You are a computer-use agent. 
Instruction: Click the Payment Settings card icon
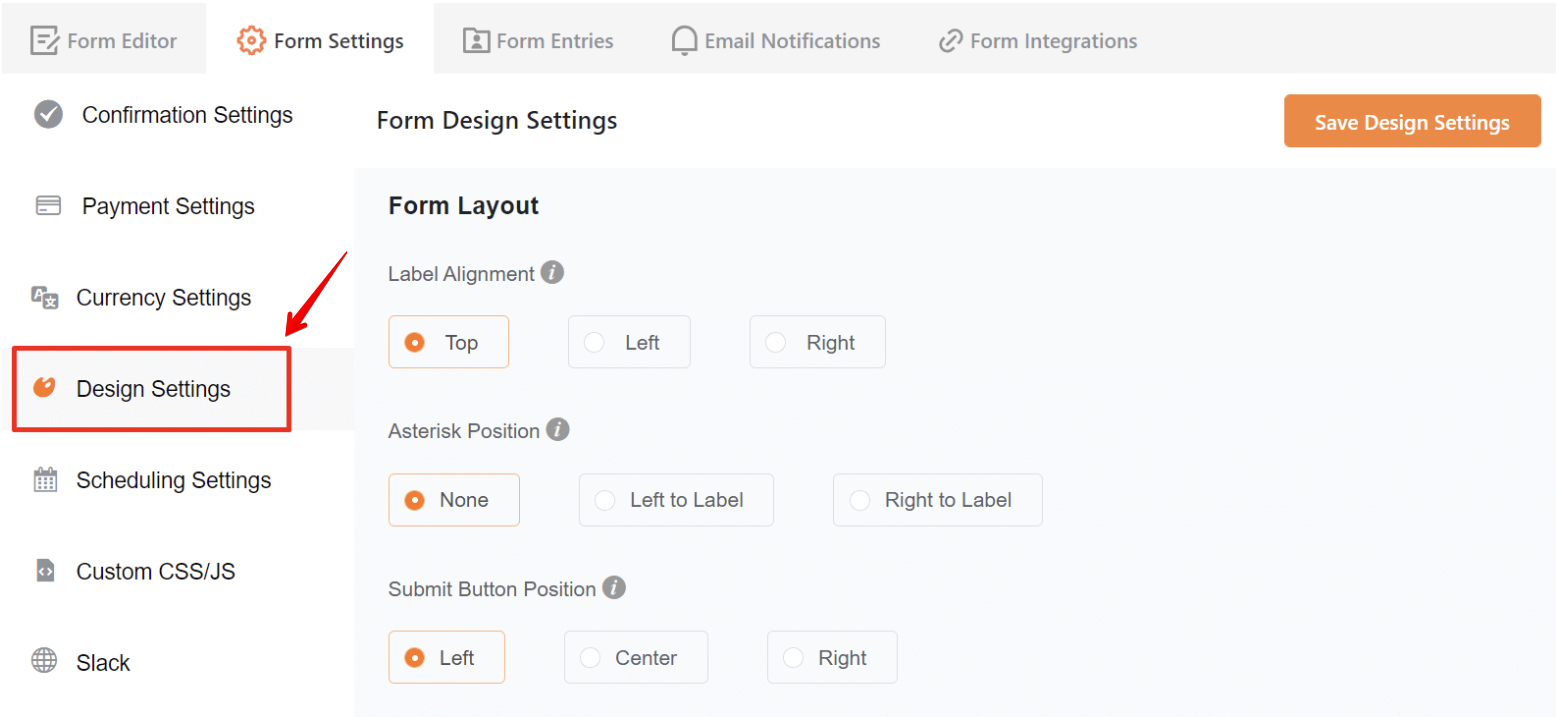click(x=48, y=206)
